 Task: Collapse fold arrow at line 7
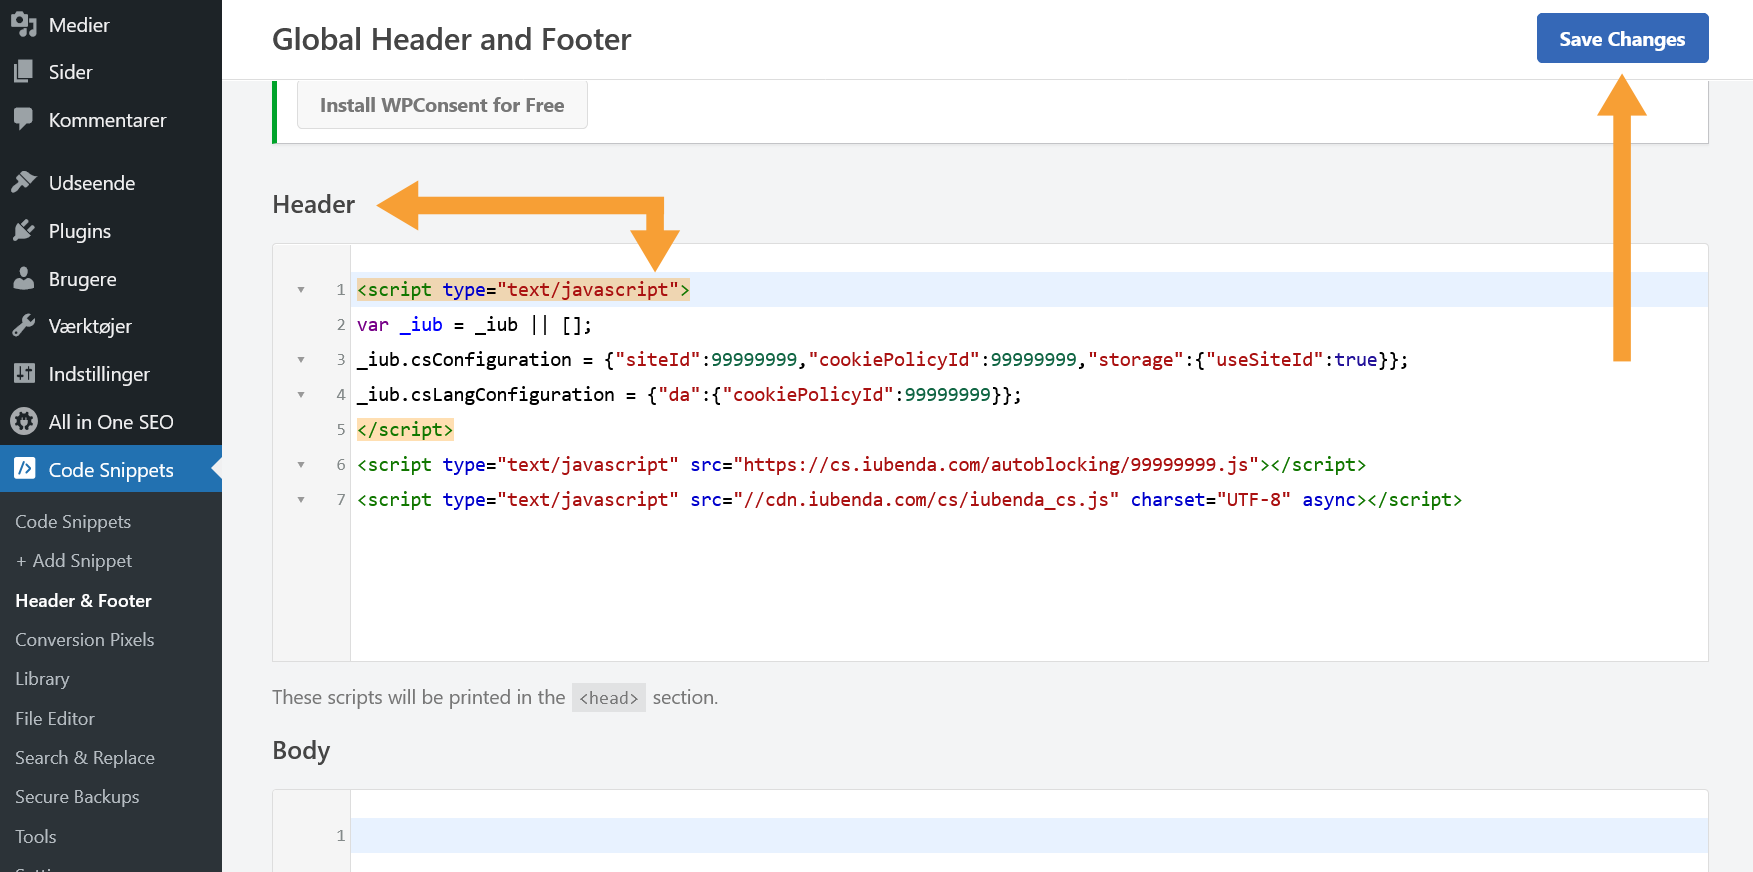click(301, 500)
